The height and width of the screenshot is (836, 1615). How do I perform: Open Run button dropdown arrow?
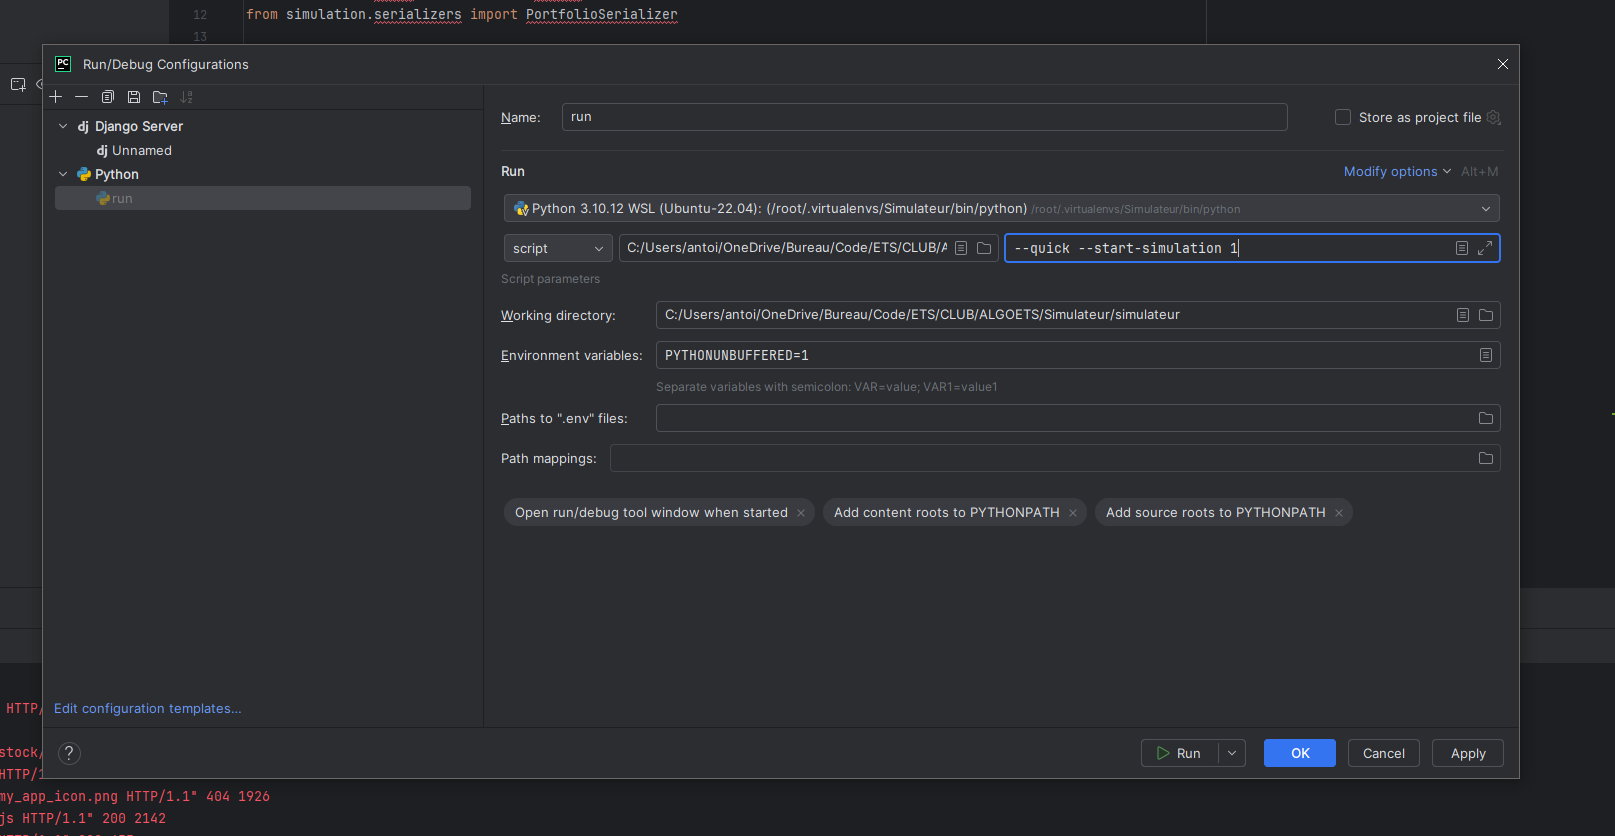click(1232, 753)
